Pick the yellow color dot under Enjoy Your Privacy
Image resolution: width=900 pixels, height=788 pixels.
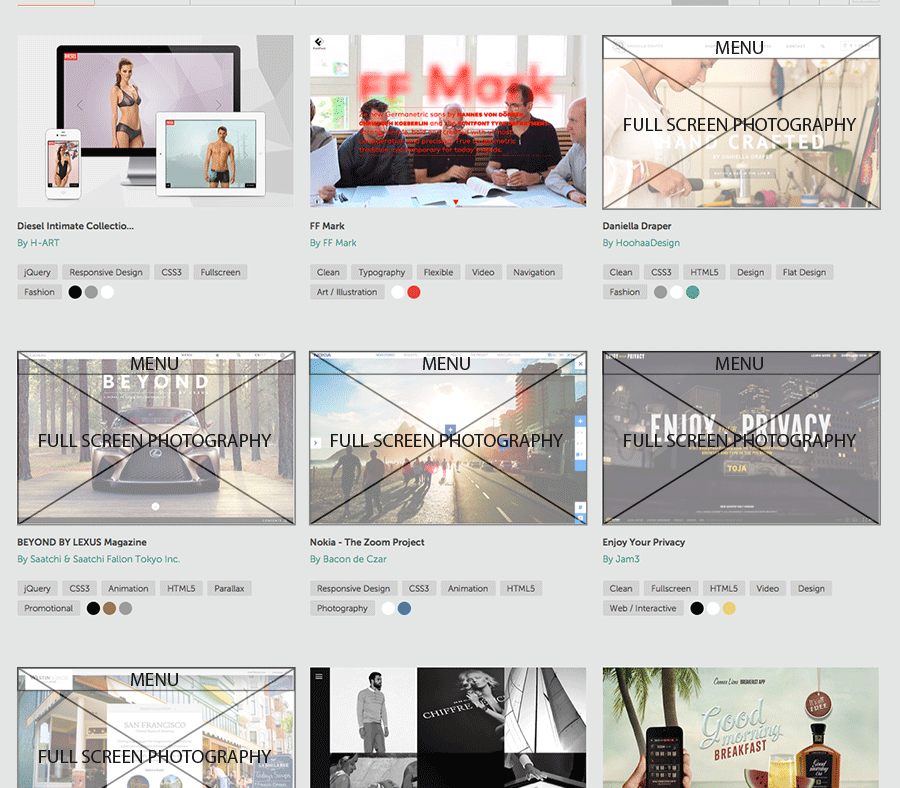coord(729,608)
